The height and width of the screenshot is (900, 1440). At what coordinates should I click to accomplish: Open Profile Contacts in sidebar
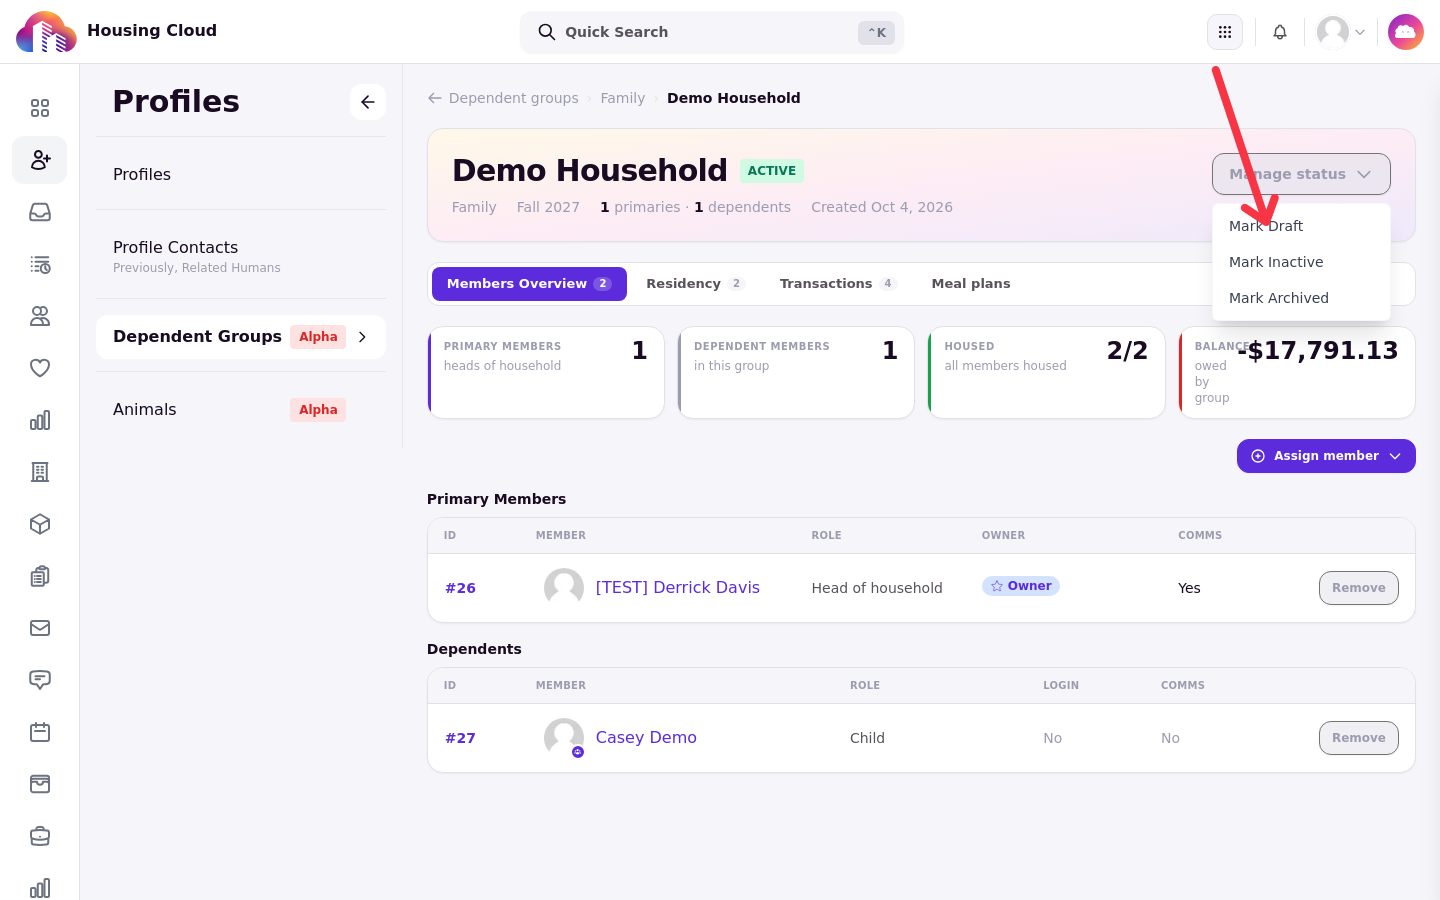[x=241, y=255]
